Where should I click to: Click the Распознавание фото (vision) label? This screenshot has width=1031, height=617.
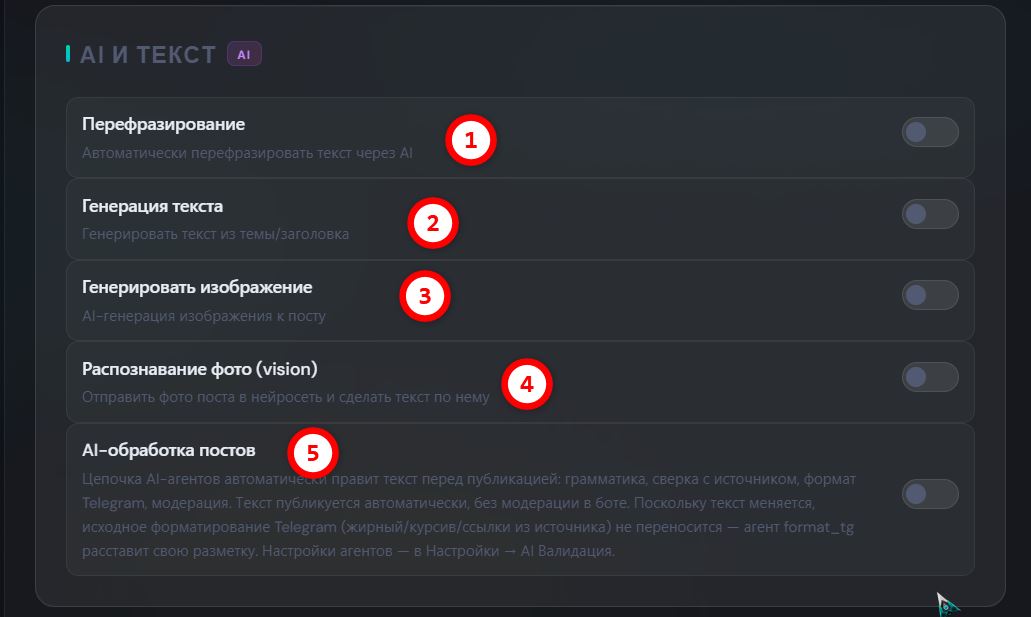[200, 369]
